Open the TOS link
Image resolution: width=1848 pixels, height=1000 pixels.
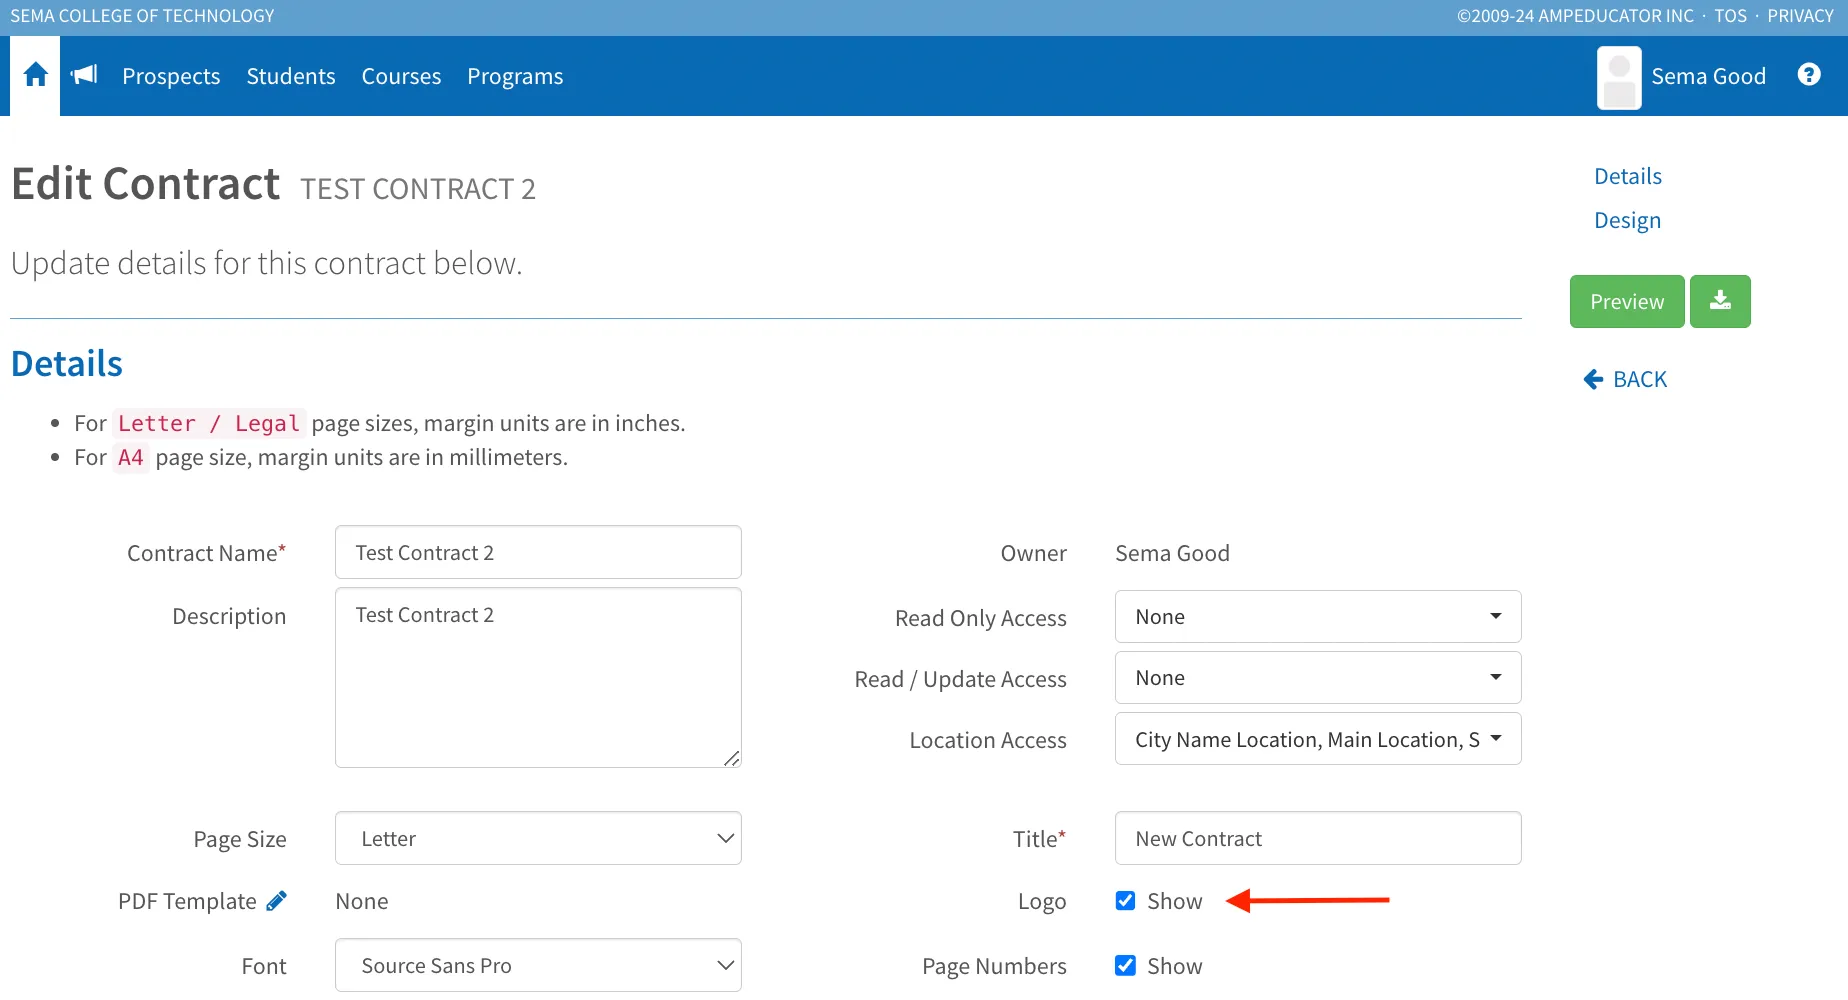click(1730, 16)
